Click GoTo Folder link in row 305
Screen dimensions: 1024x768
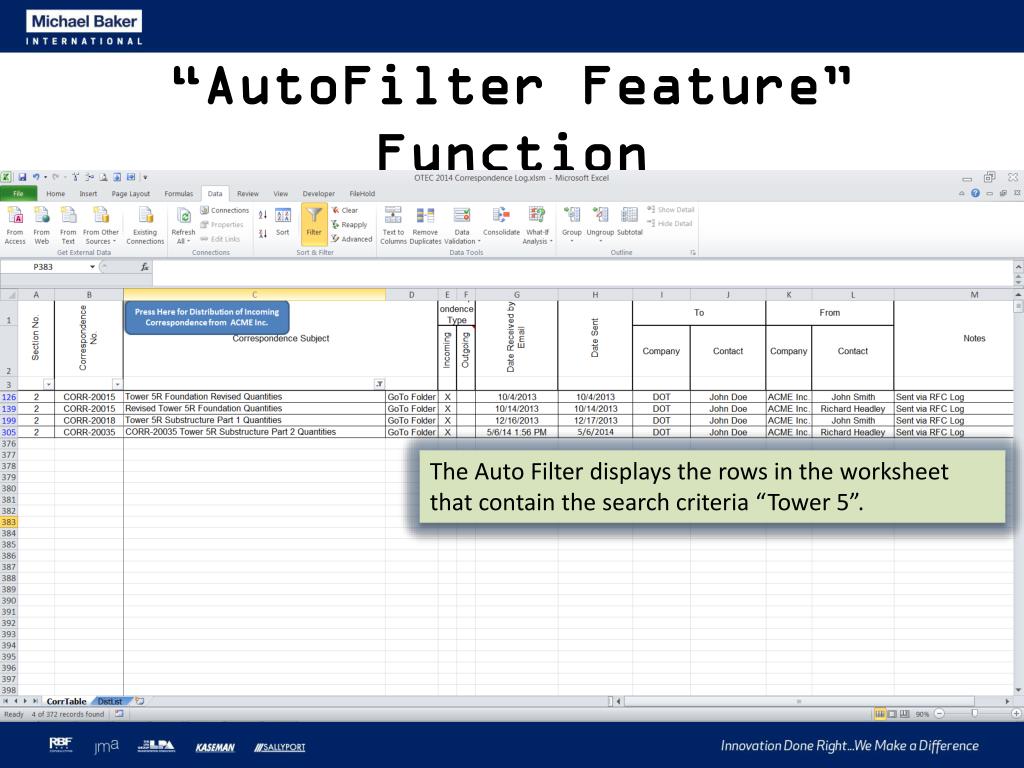coord(411,432)
